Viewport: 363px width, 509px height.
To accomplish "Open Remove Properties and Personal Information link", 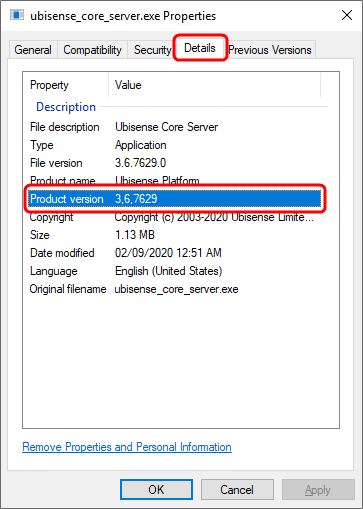I will (x=127, y=447).
